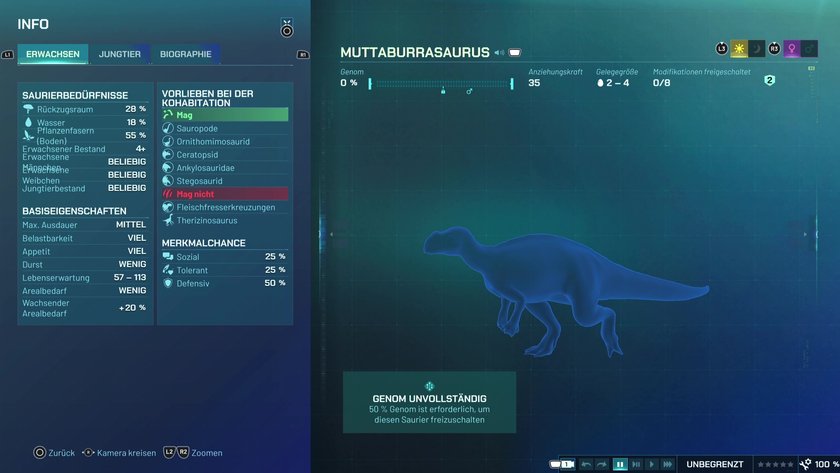
Task: Click the Tolerant trait icon
Action: [168, 270]
